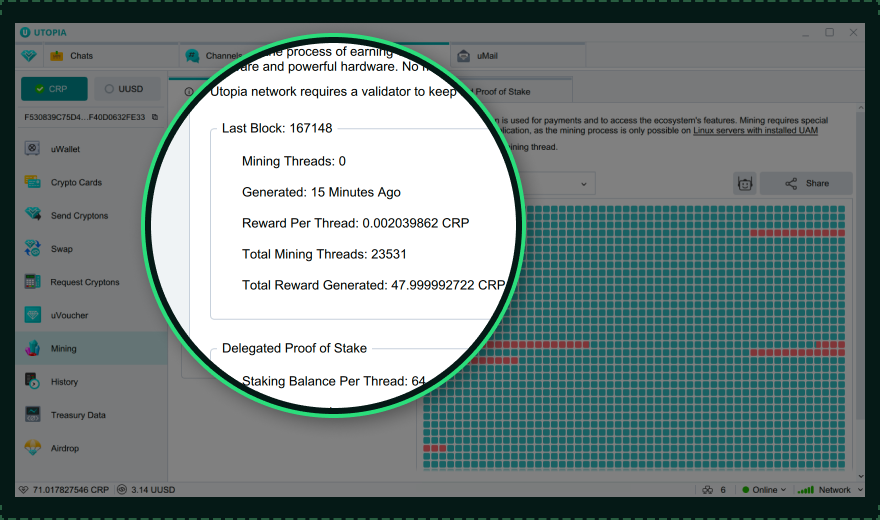Click the network signal bars icon
This screenshot has width=880, height=520.
[805, 490]
